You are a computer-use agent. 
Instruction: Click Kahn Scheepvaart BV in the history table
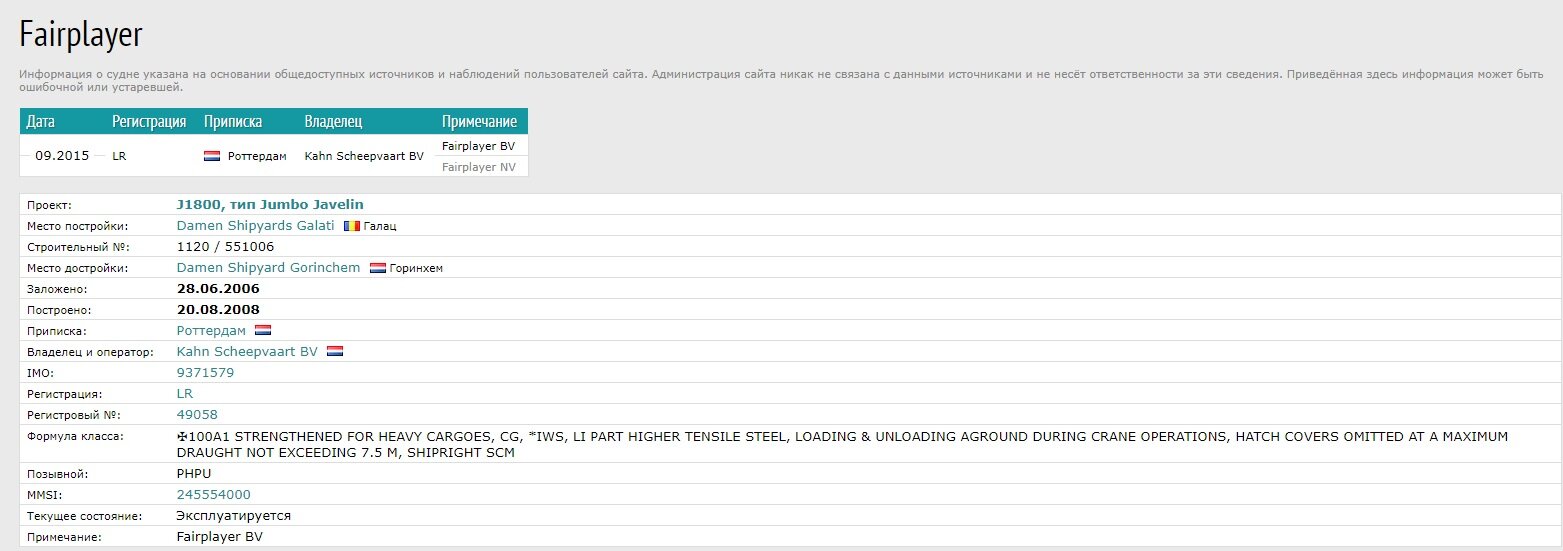tap(364, 156)
